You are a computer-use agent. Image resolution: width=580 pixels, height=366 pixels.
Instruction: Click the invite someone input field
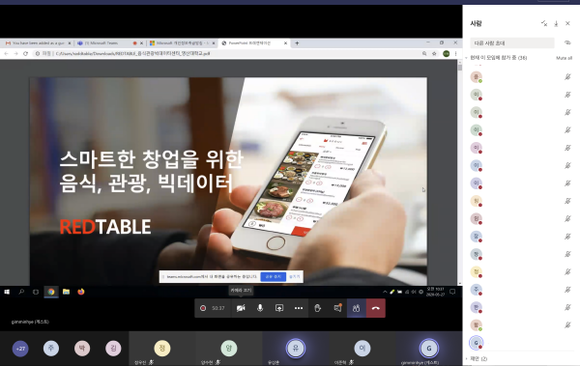point(512,43)
